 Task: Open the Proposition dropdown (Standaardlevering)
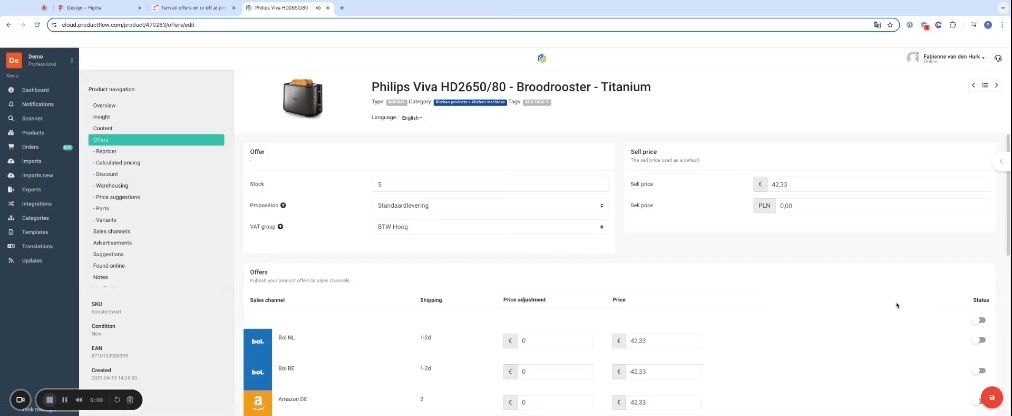tap(490, 205)
